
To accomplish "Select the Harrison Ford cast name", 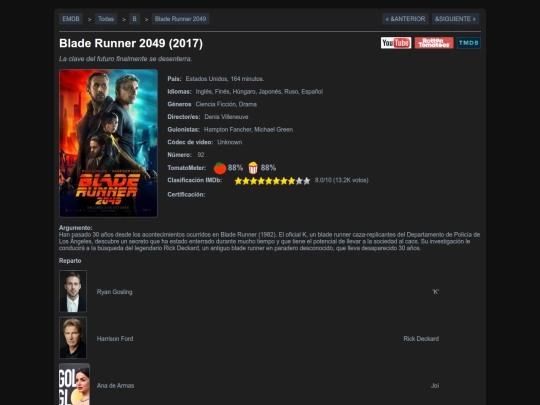I will [x=115, y=339].
